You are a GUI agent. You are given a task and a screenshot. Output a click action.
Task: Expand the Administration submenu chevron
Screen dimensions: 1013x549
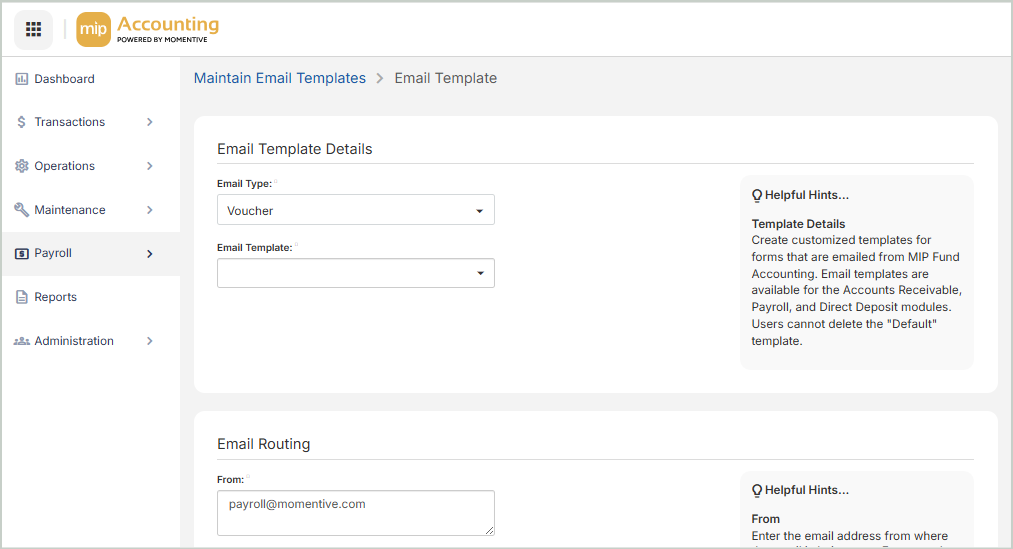click(x=150, y=341)
